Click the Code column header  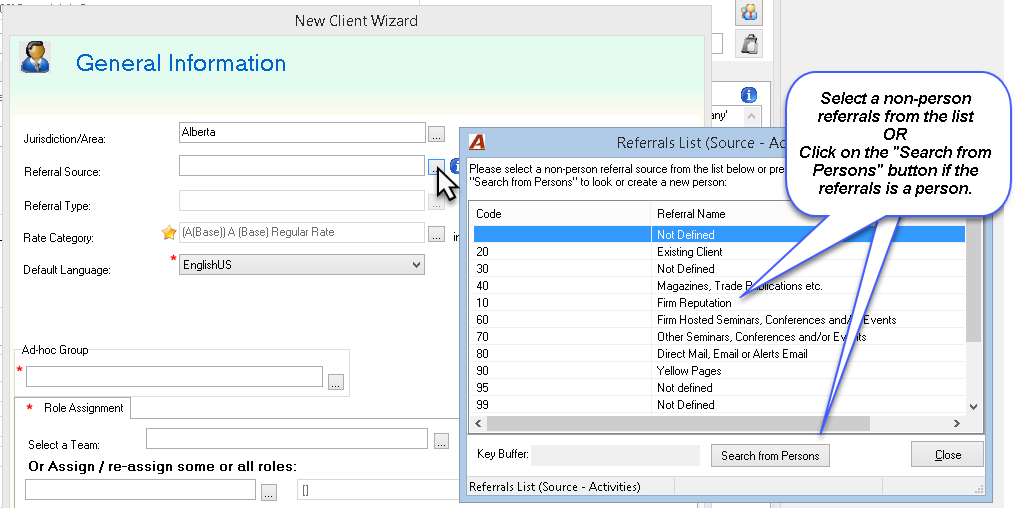(562, 214)
